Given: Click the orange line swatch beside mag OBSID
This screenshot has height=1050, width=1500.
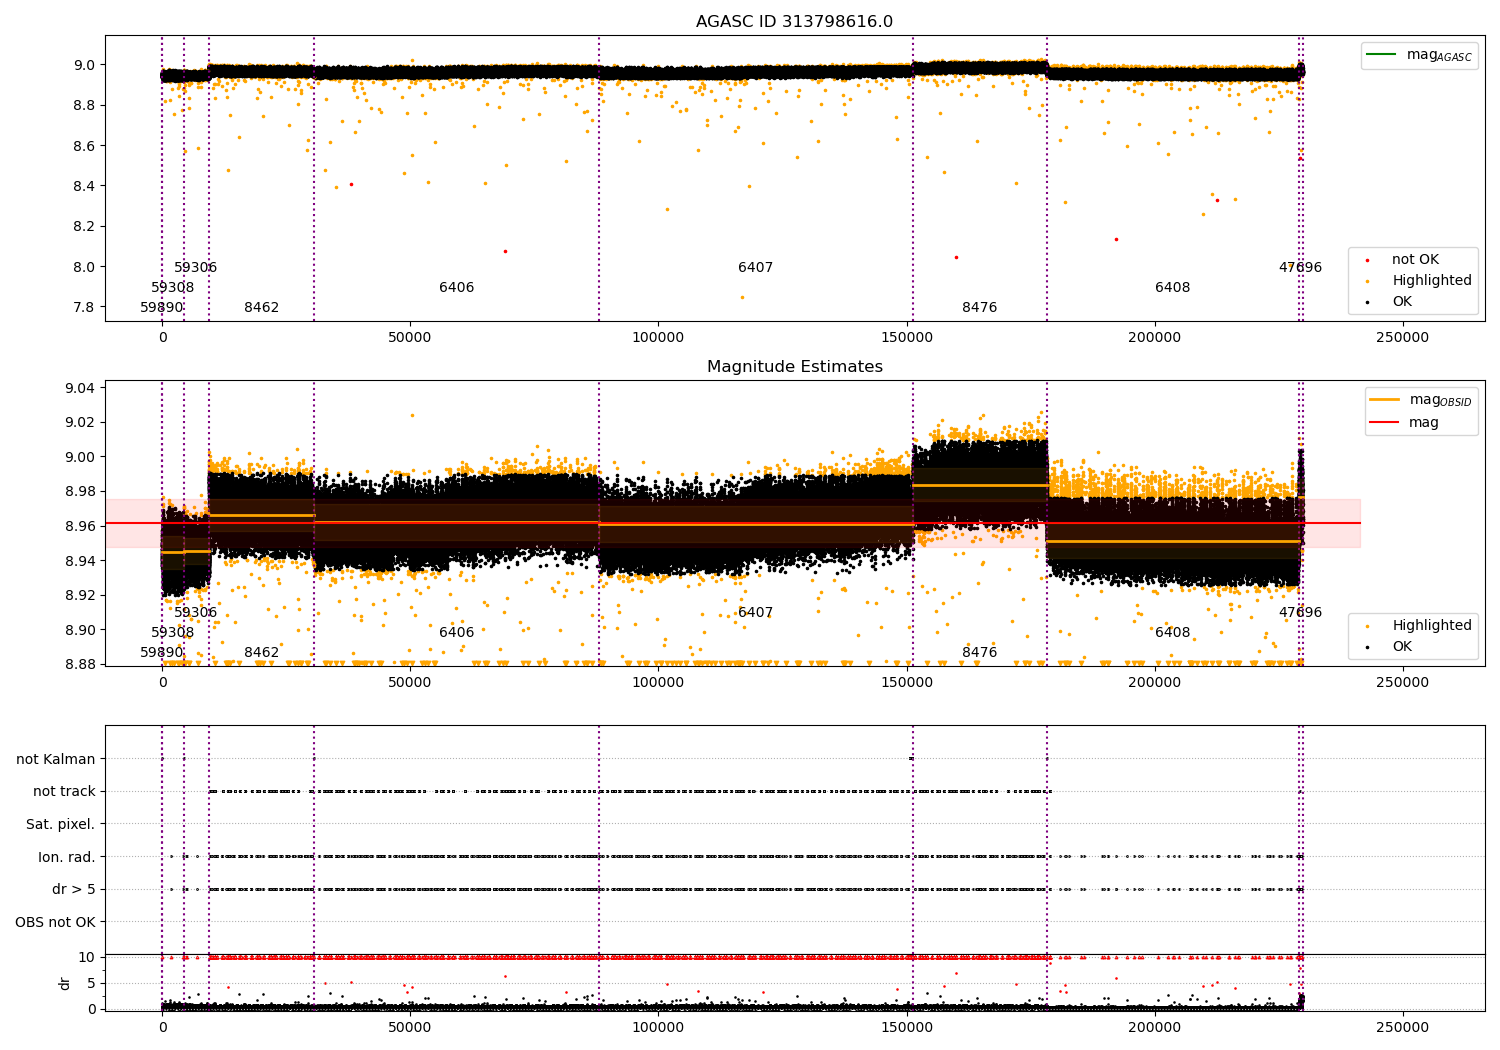Looking at the screenshot, I should (x=1385, y=400).
